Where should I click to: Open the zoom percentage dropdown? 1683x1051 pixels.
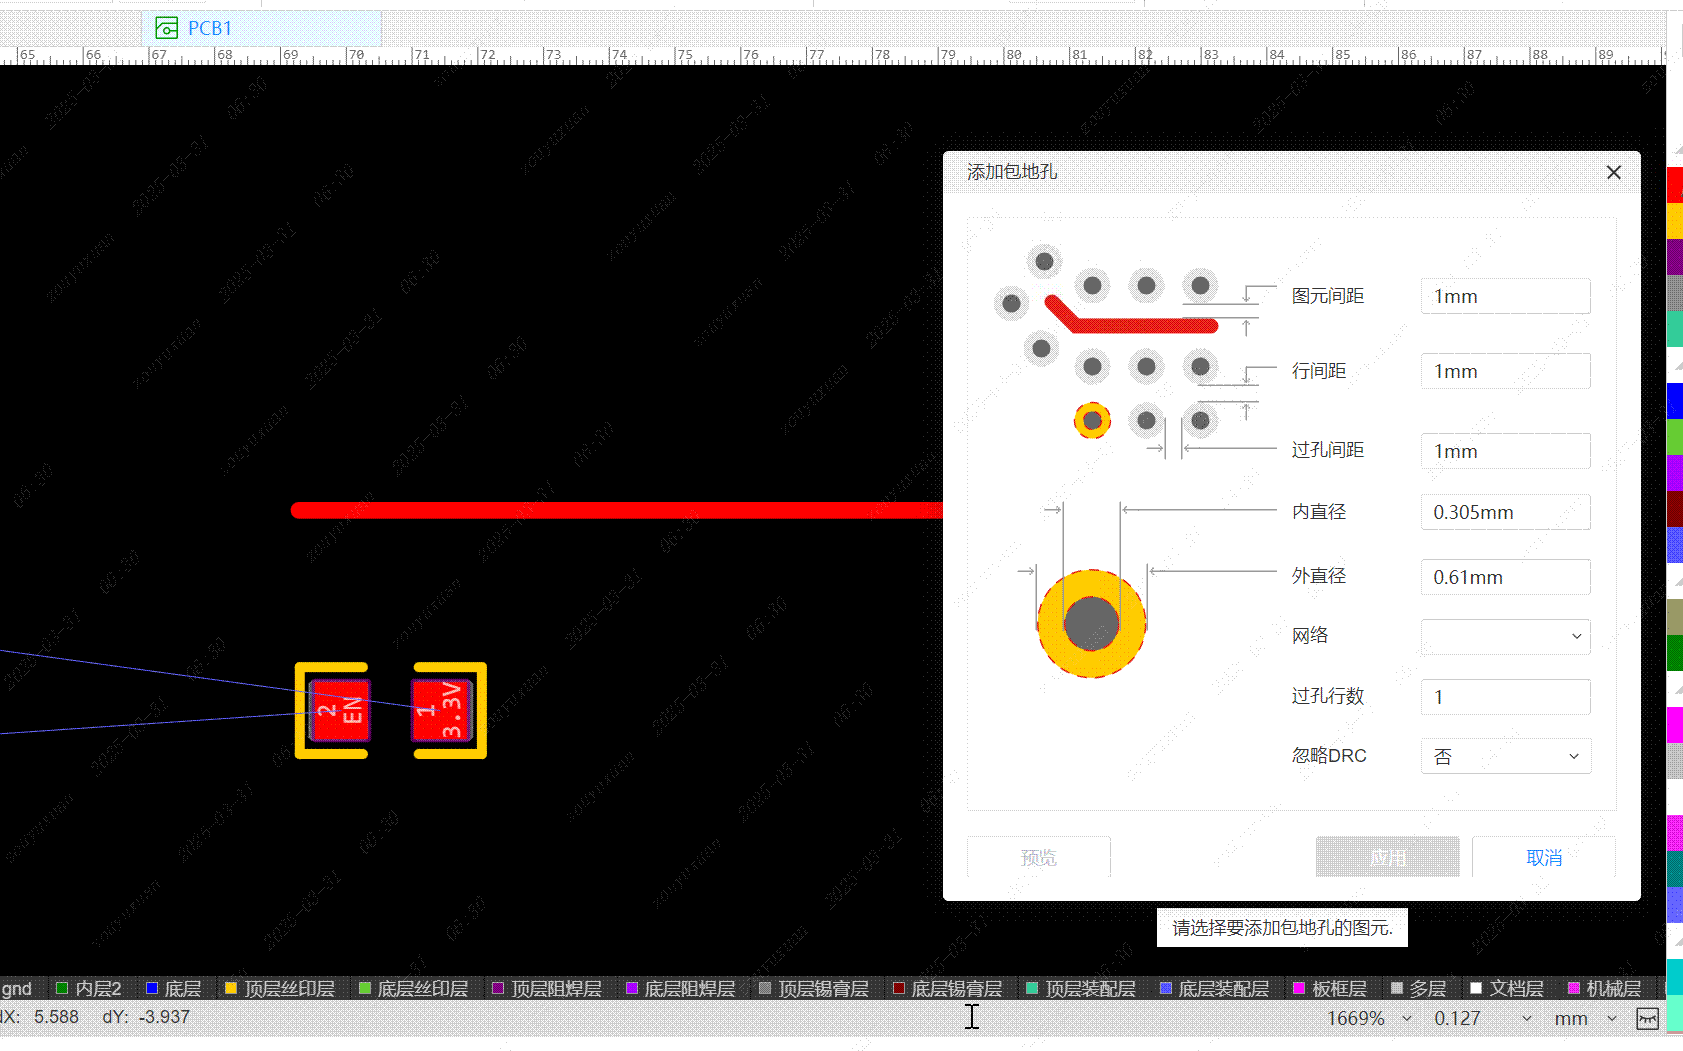[1407, 1018]
